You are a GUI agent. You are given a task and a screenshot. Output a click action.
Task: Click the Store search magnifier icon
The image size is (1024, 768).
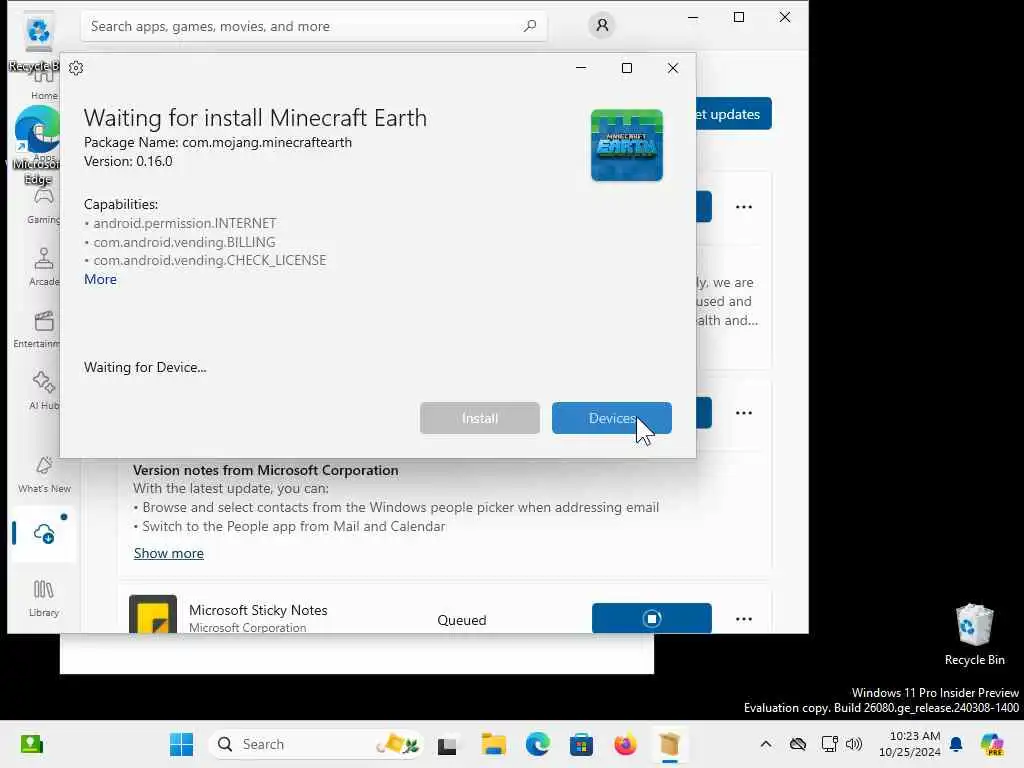530,26
